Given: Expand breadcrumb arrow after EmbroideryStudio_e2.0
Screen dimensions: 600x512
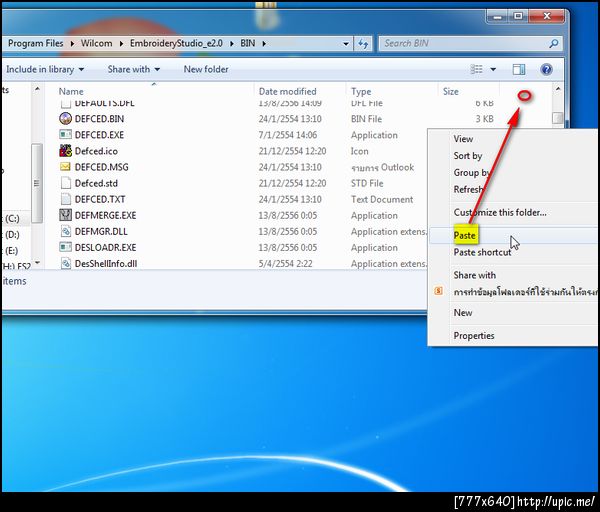Looking at the screenshot, I should (x=232, y=44).
